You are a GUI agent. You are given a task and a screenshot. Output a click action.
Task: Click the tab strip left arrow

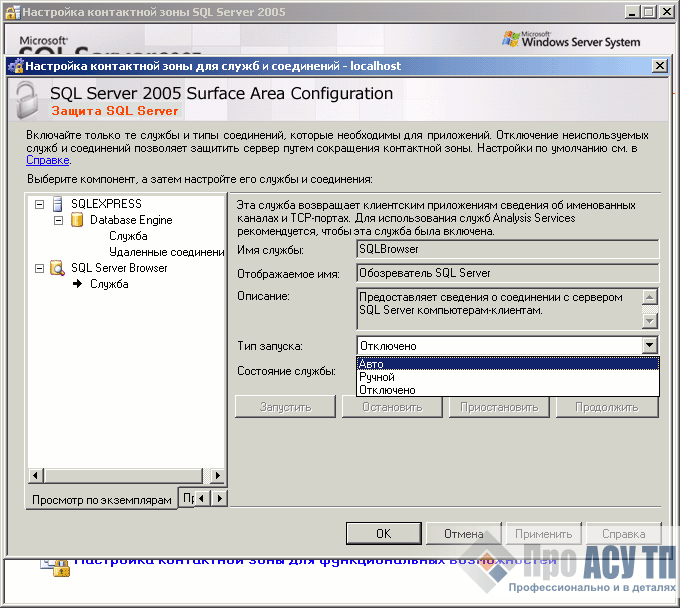point(202,498)
